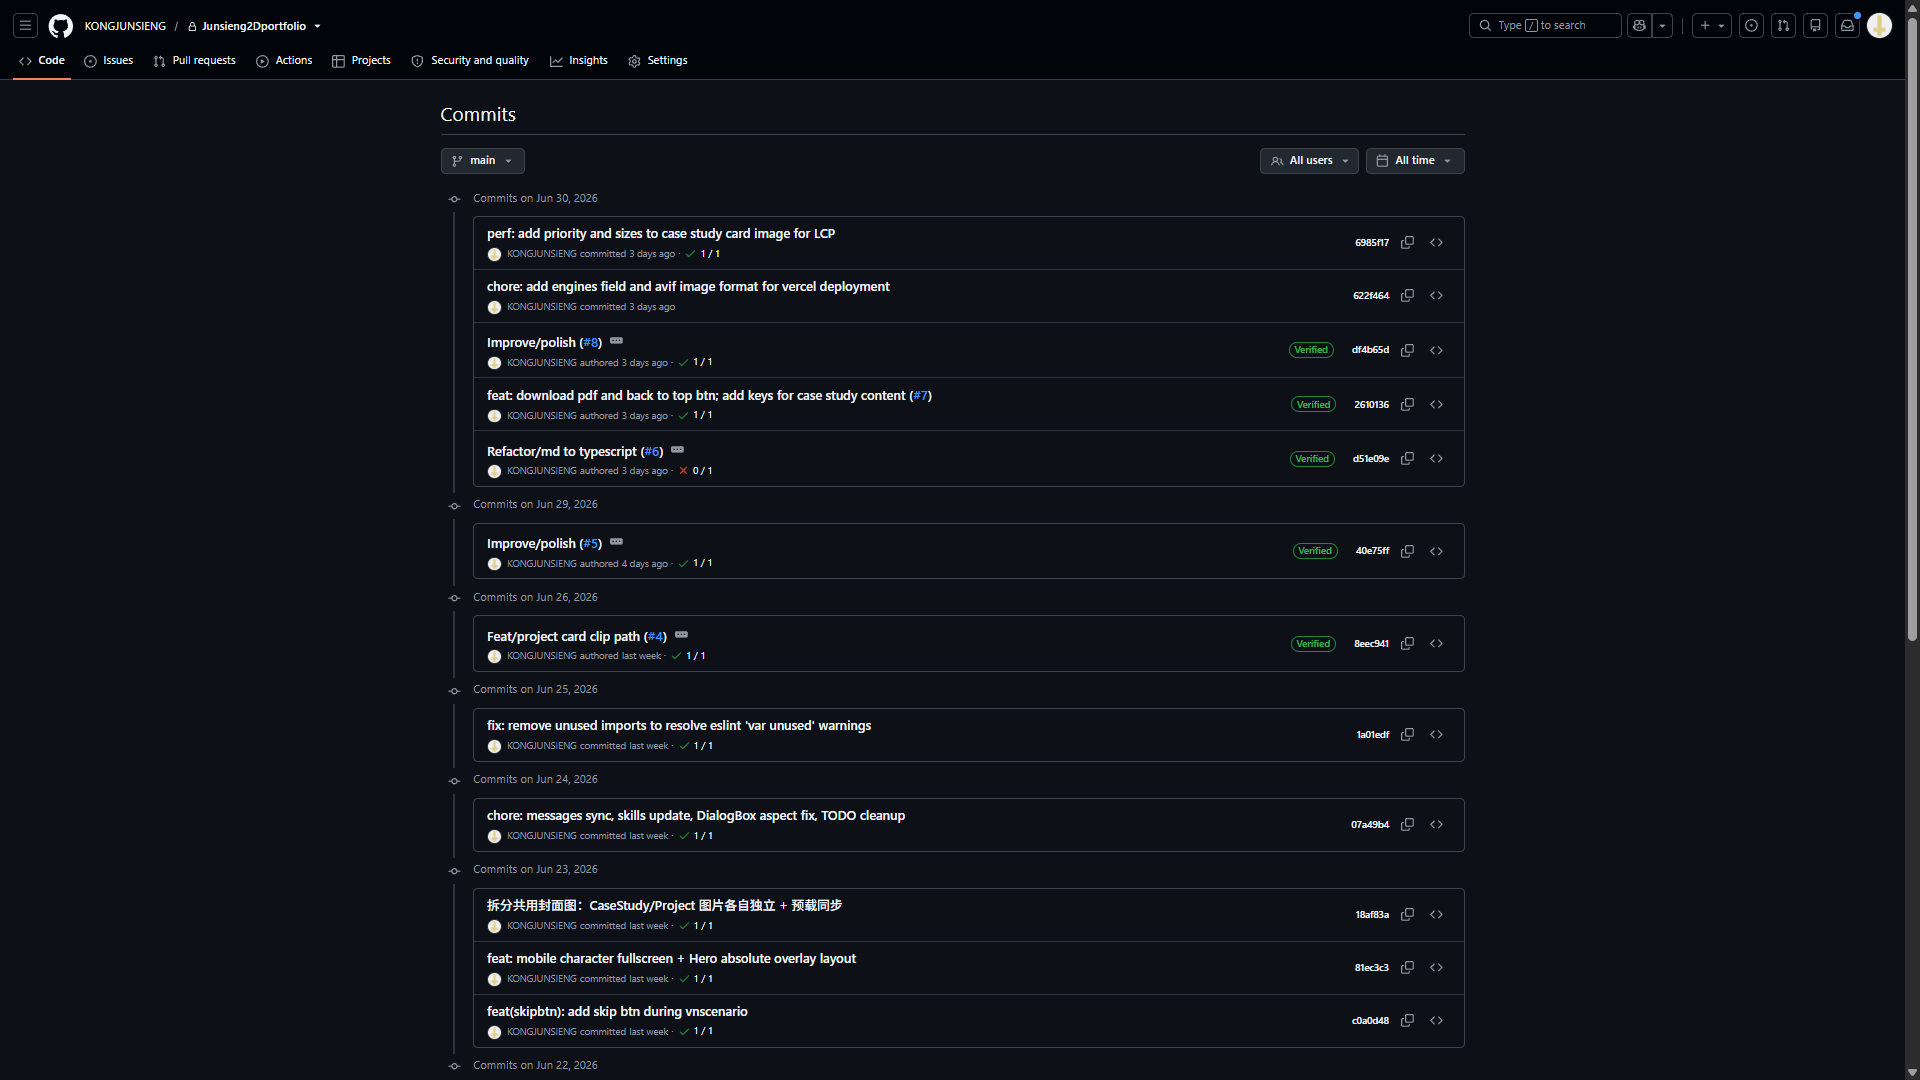This screenshot has height=1080, width=1920.
Task: Open the hamburger navigation menu
Action: coord(26,26)
